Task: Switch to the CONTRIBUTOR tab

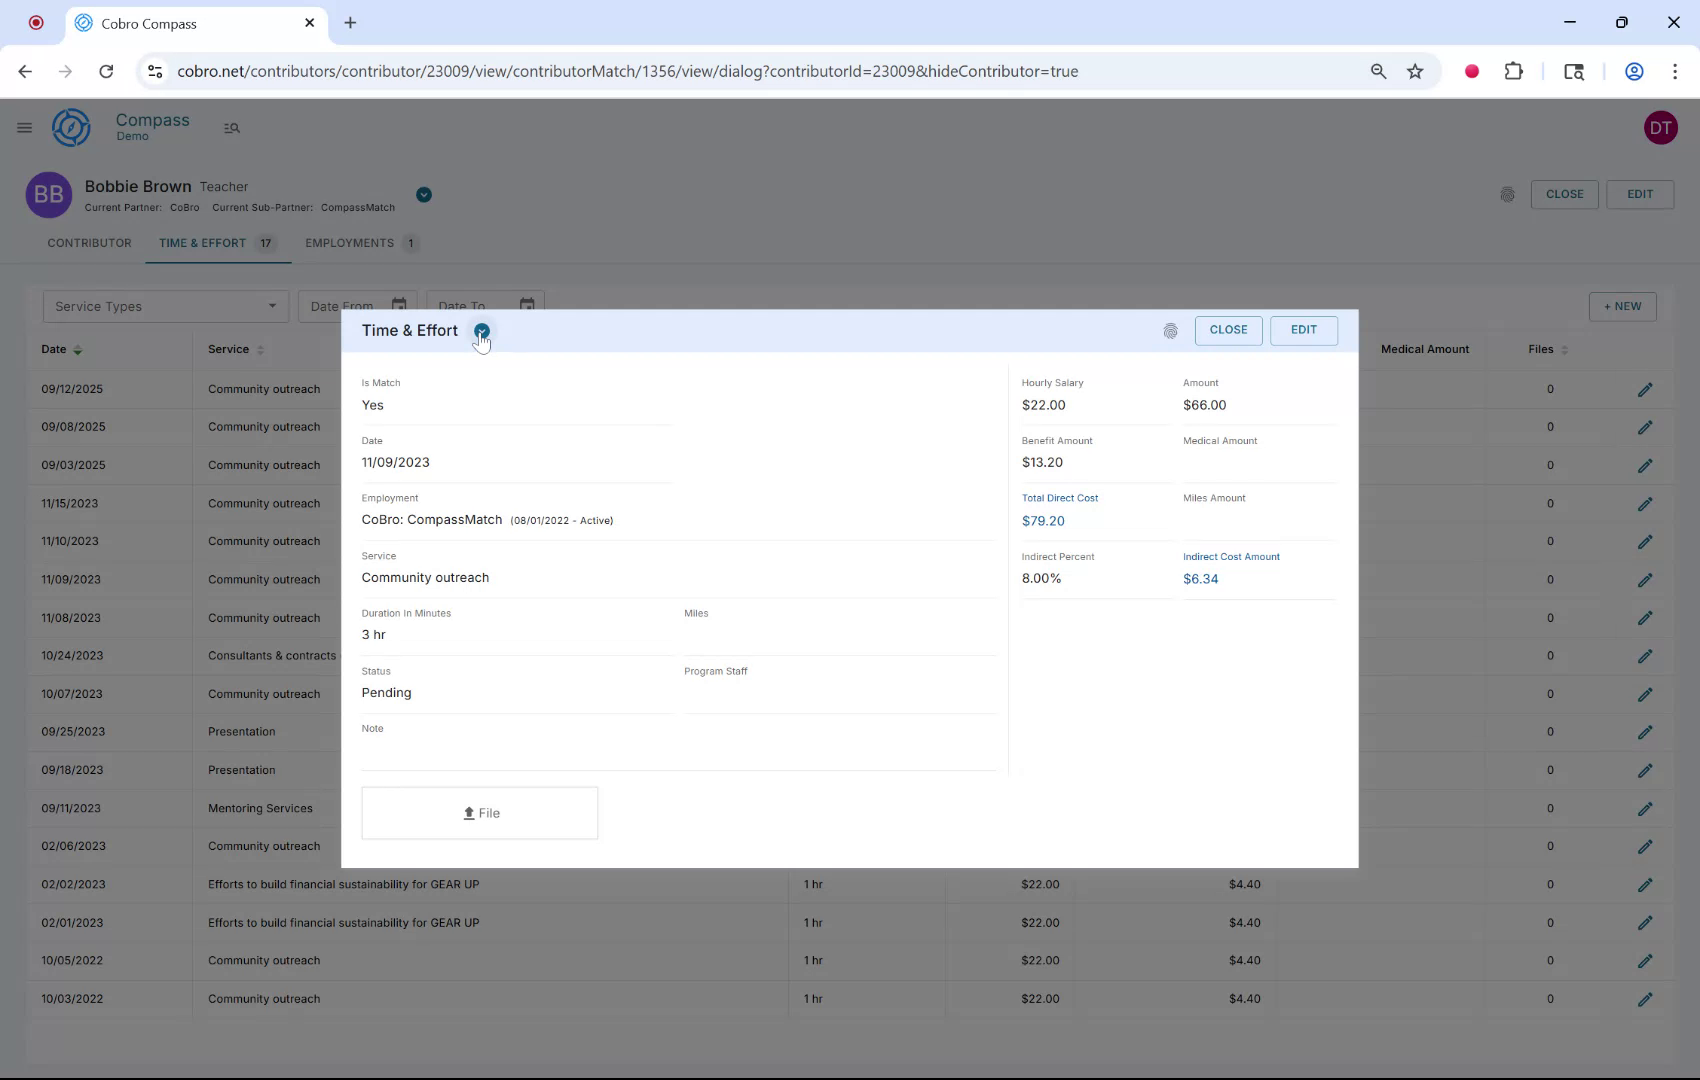Action: coord(89,242)
